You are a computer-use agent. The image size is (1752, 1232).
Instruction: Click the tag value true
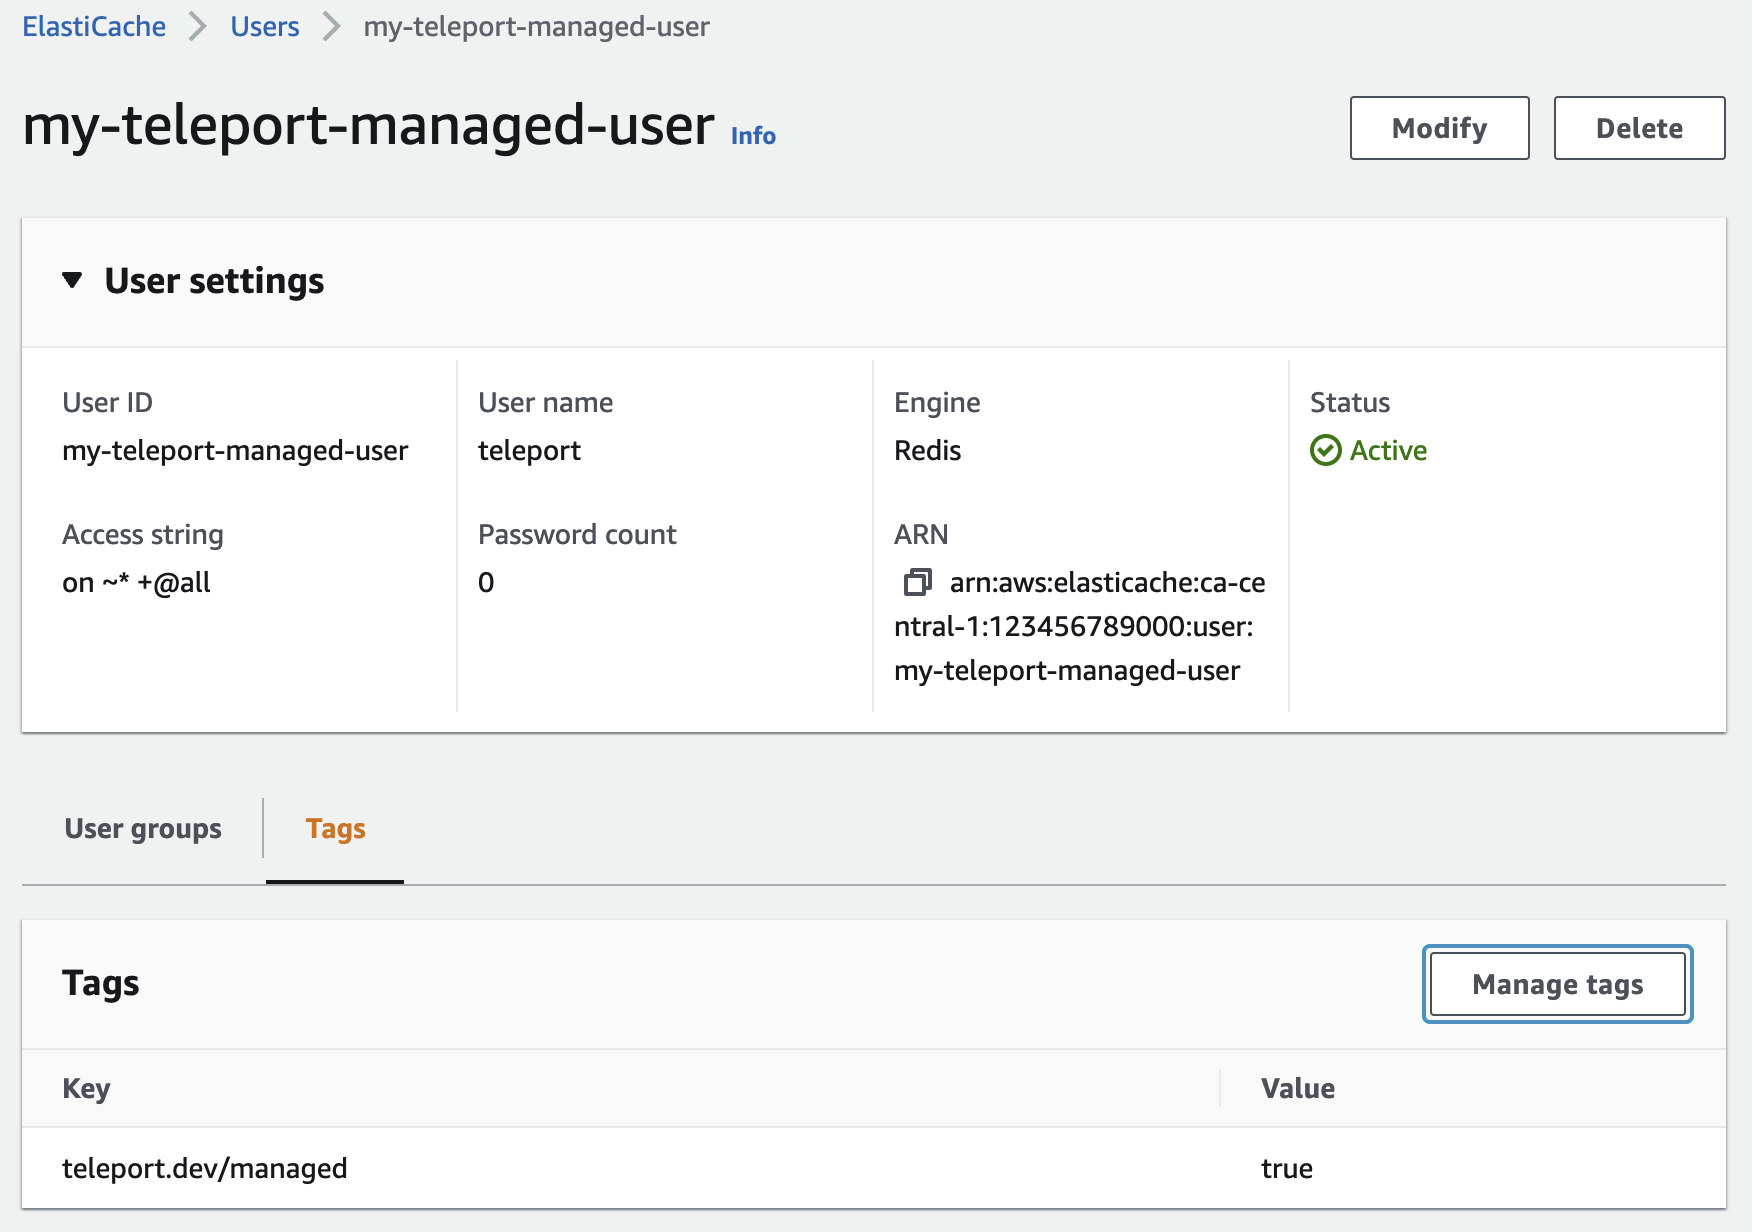pos(1286,1167)
